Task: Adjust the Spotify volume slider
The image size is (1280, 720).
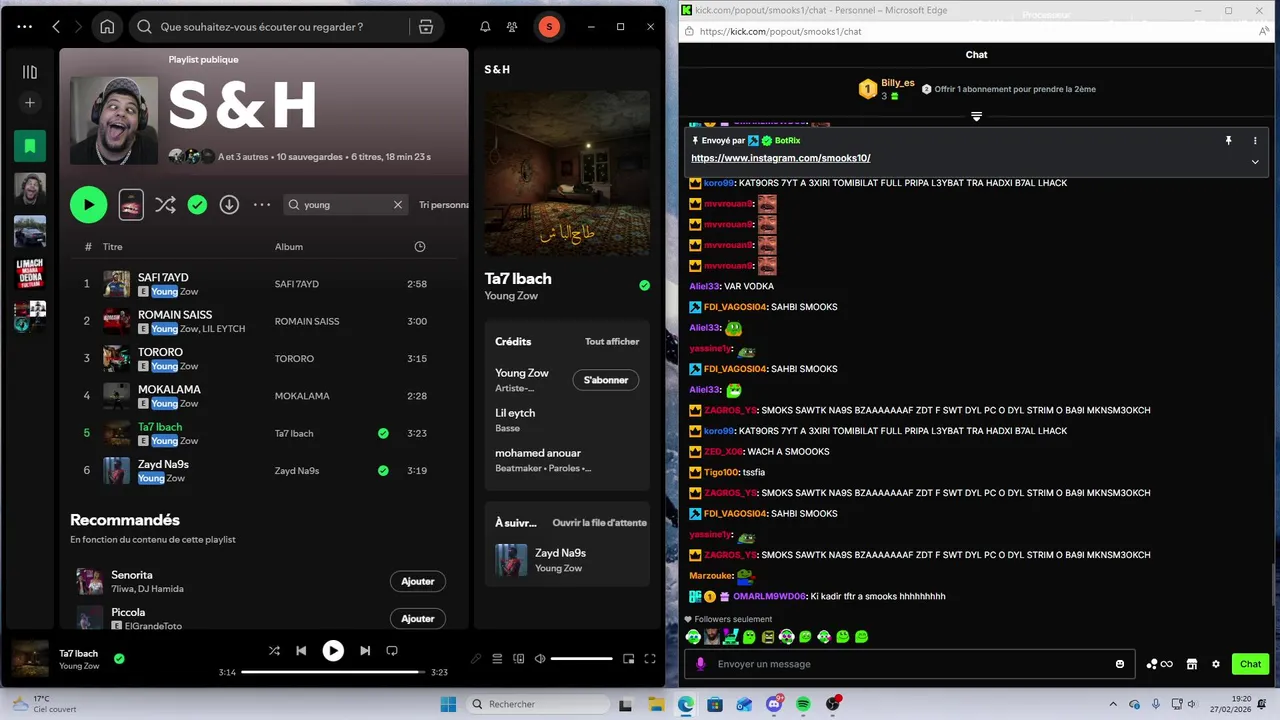Action: [581, 658]
